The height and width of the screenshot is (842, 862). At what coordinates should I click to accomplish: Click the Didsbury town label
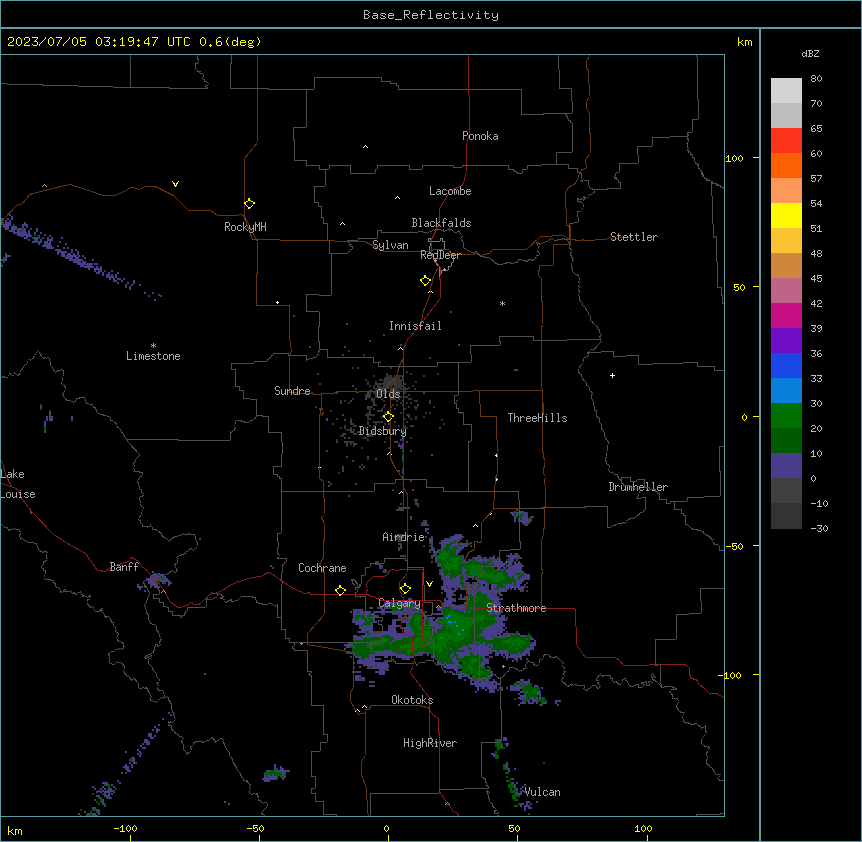383,431
